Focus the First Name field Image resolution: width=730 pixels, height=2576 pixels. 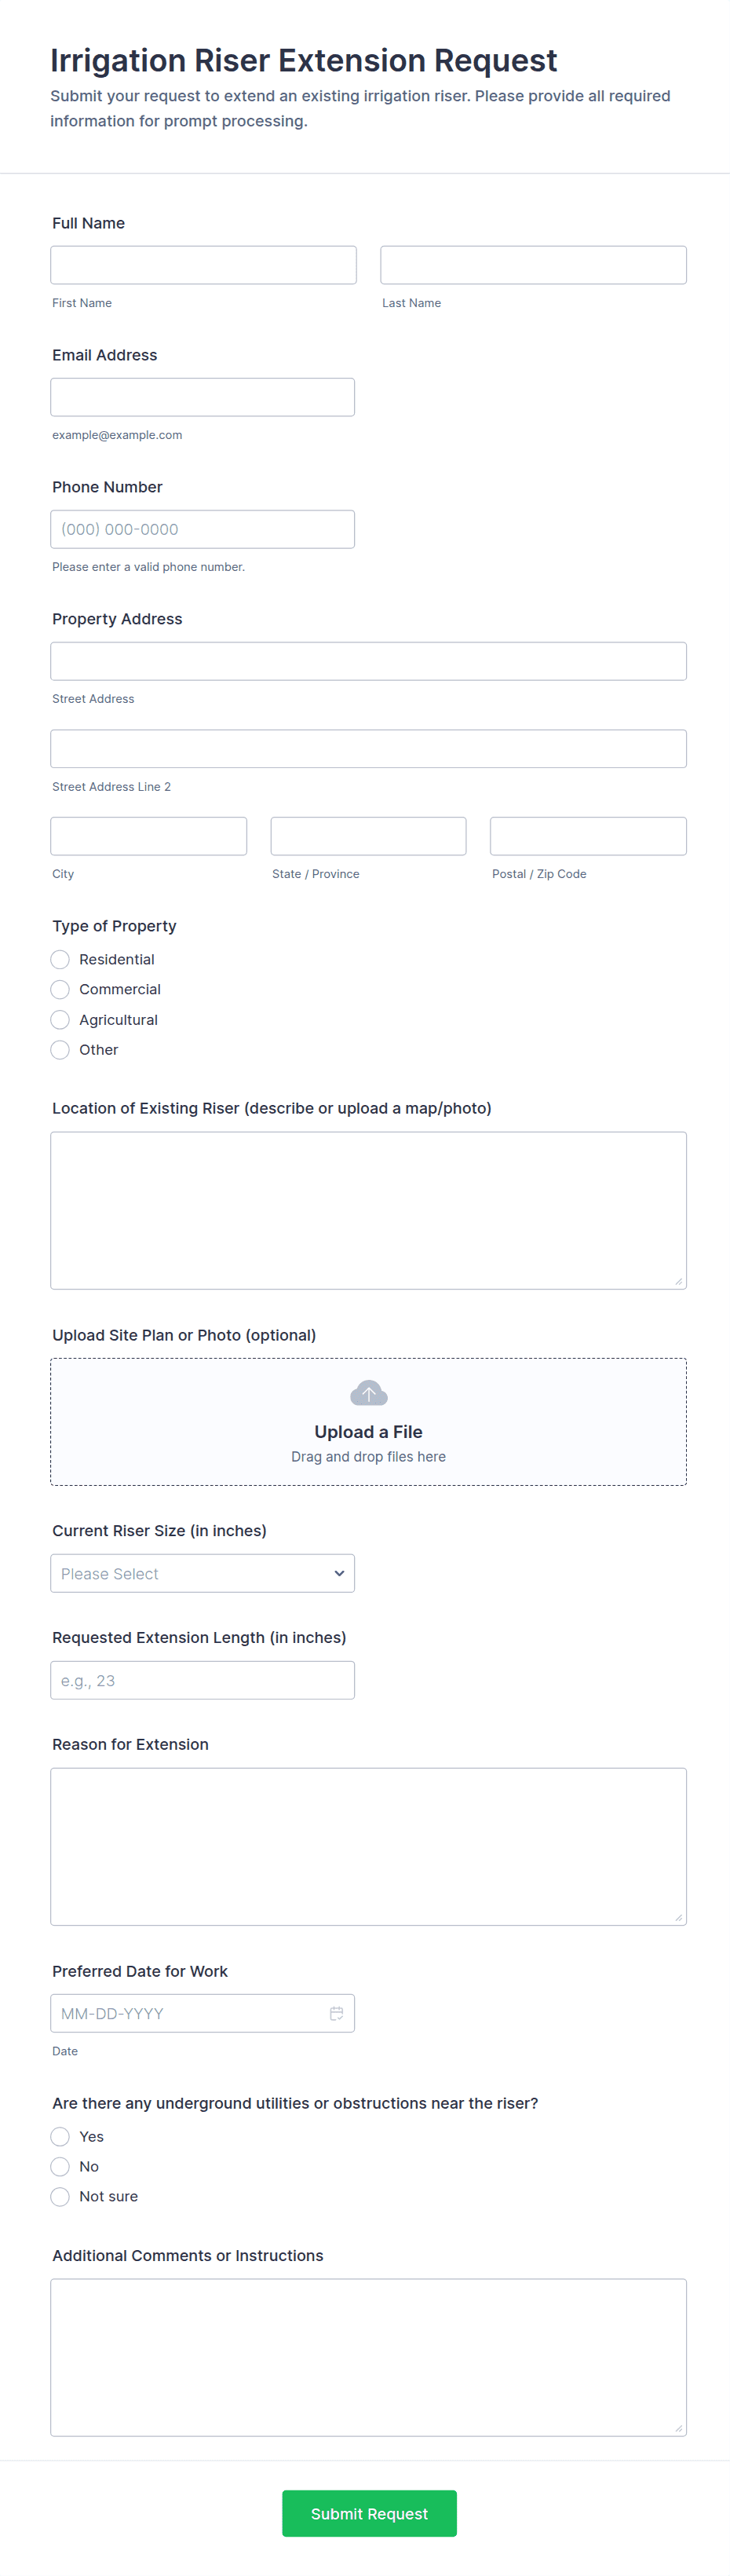tap(203, 265)
